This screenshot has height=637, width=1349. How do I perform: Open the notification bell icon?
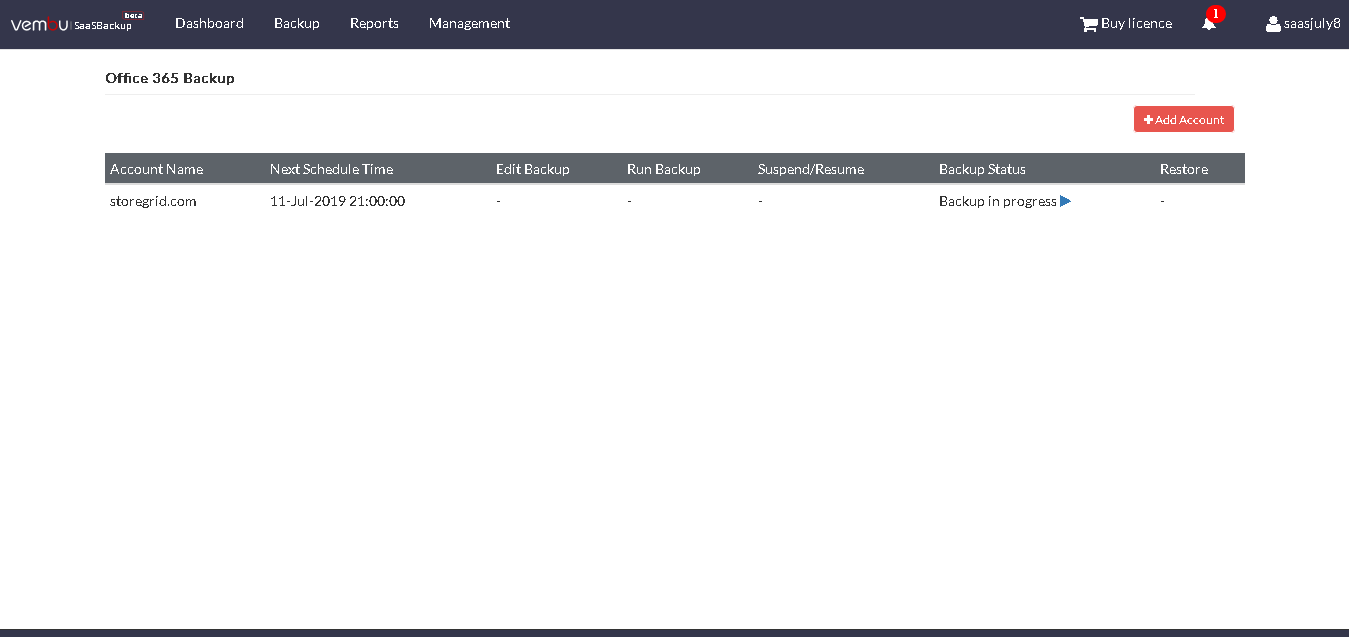pos(1209,24)
